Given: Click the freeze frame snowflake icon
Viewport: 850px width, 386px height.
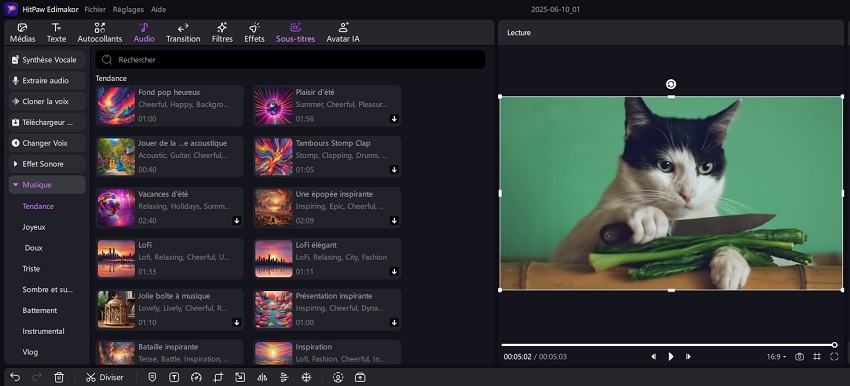Looking at the screenshot, I should [x=306, y=377].
